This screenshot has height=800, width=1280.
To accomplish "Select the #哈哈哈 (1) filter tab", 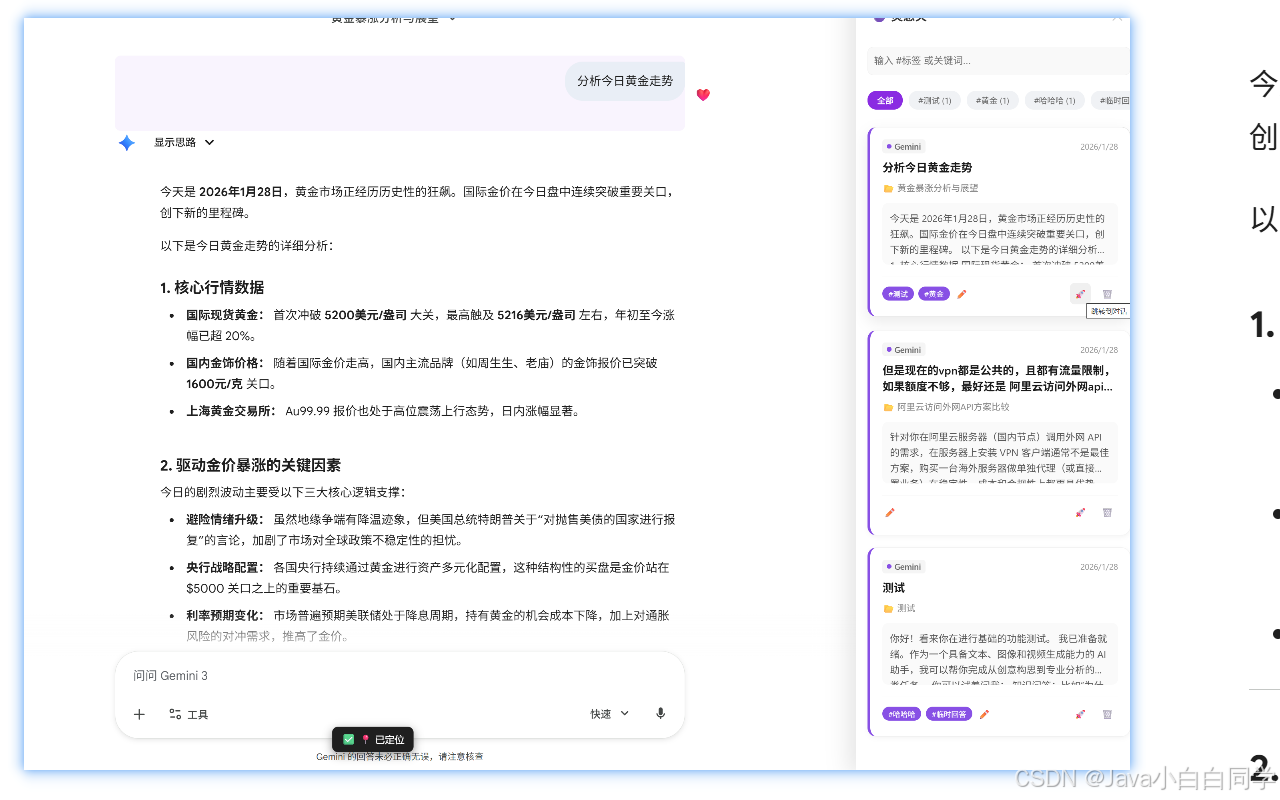I will click(x=1054, y=100).
